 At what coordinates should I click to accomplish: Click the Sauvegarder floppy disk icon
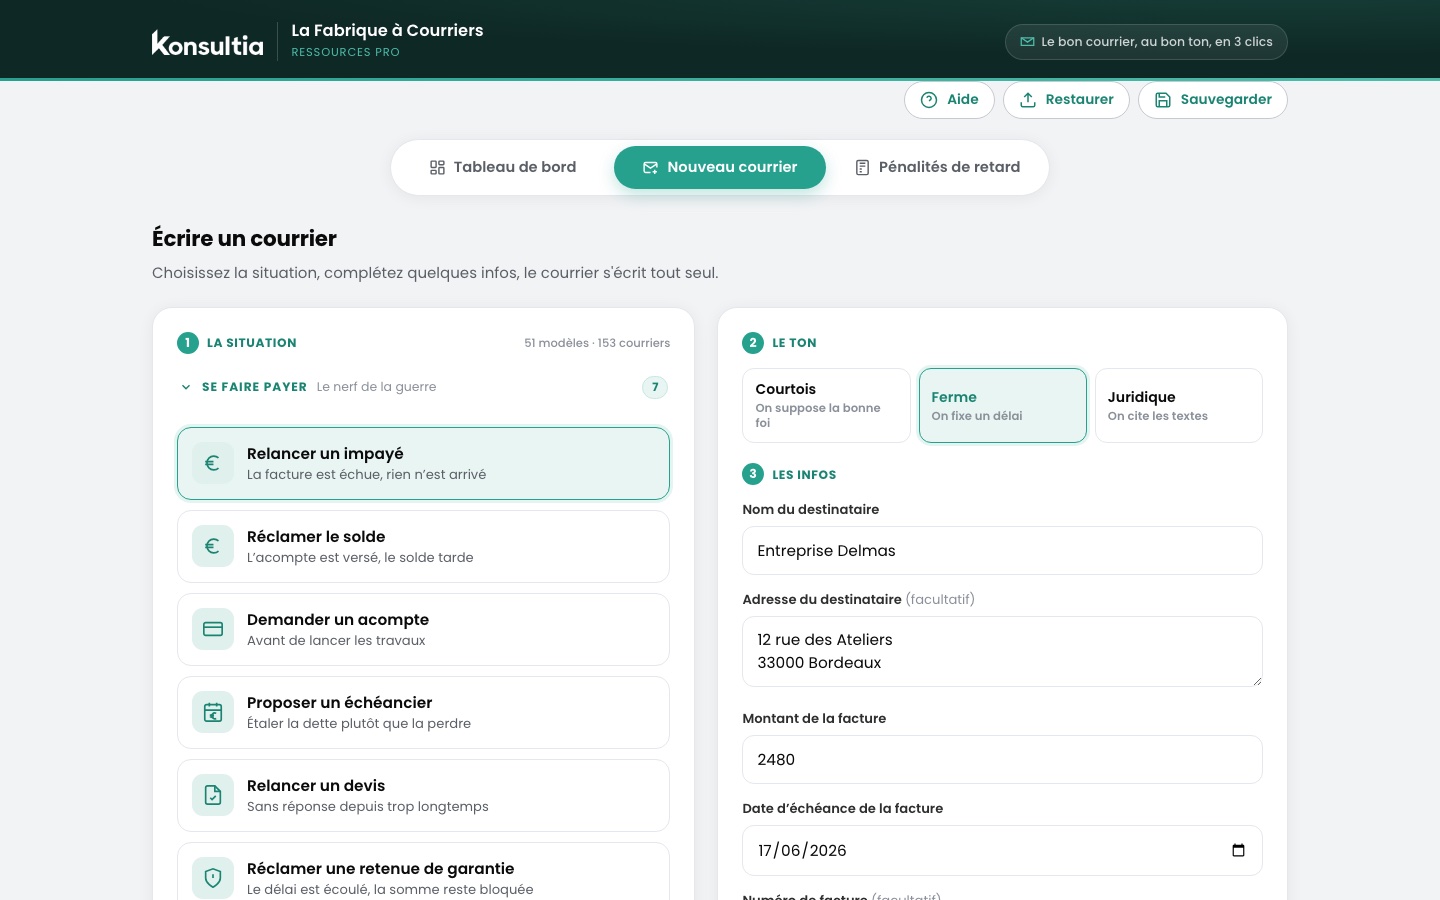coord(1163,100)
